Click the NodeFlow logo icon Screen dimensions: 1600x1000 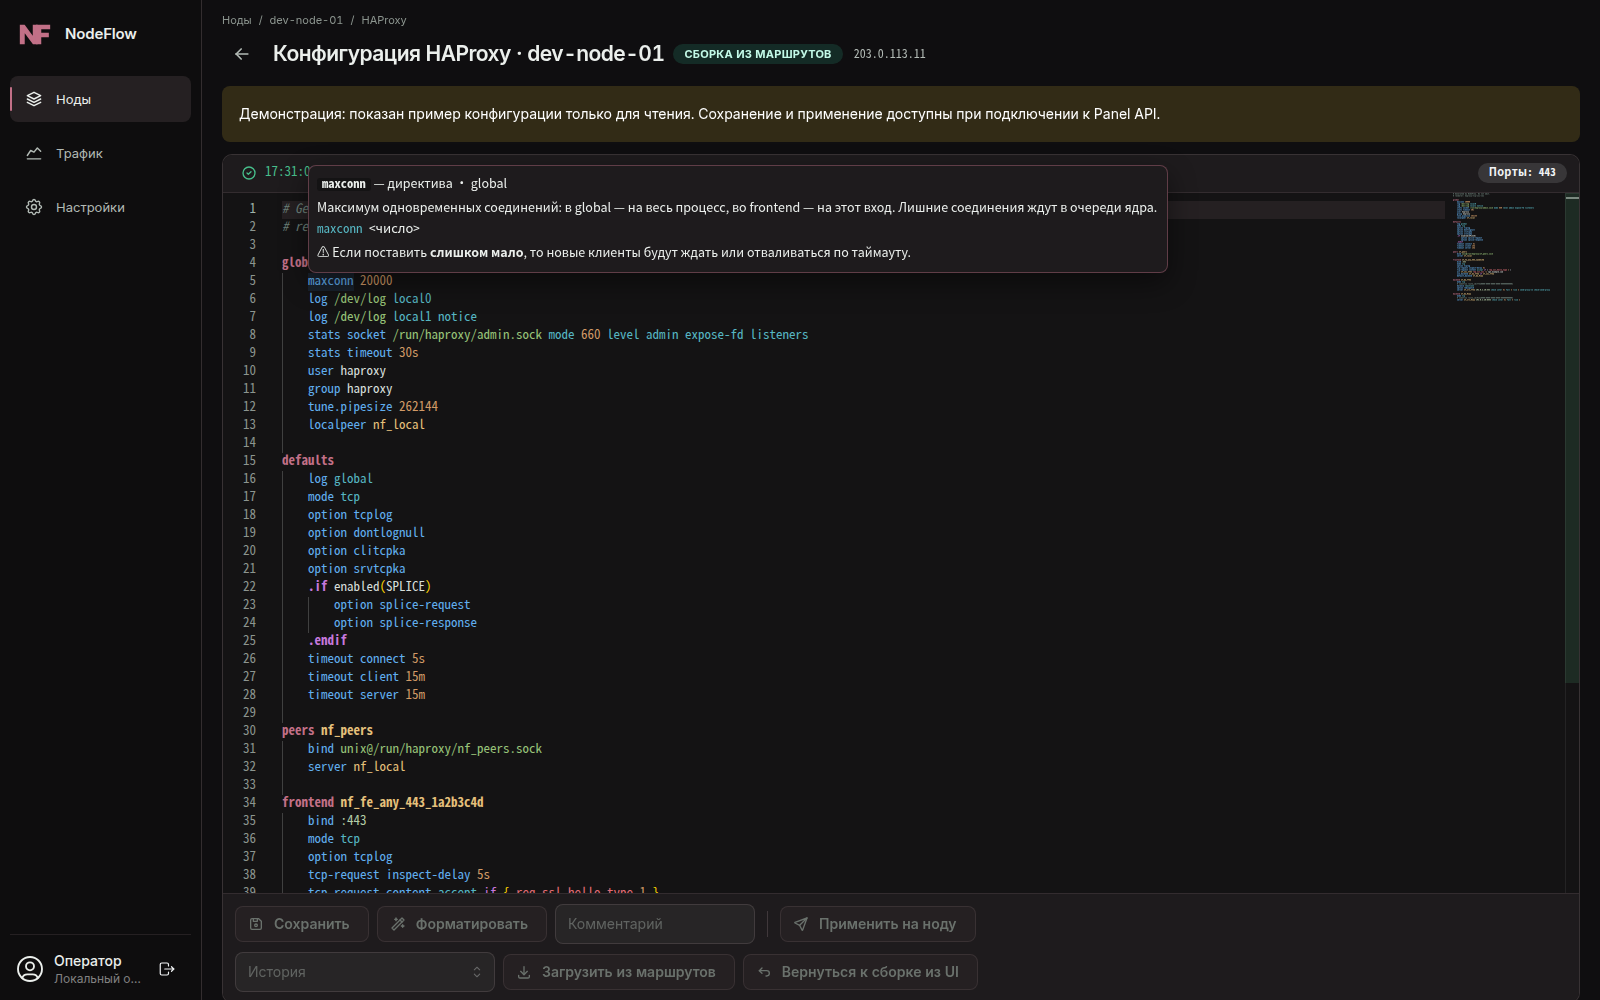(34, 34)
